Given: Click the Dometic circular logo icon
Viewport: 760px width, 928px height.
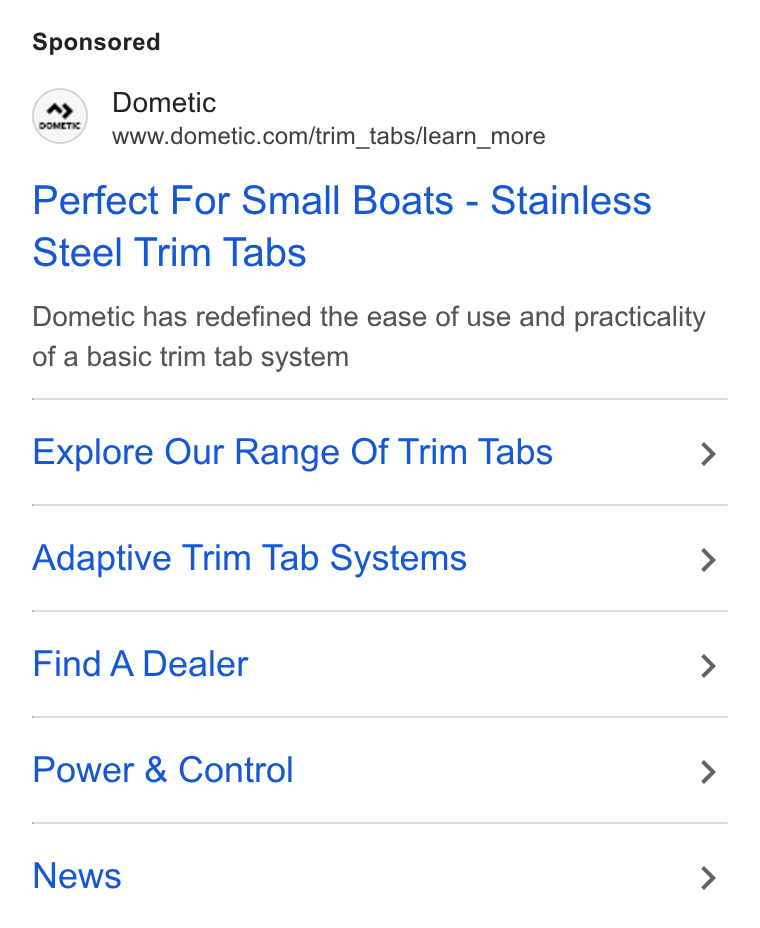Looking at the screenshot, I should click(x=60, y=116).
